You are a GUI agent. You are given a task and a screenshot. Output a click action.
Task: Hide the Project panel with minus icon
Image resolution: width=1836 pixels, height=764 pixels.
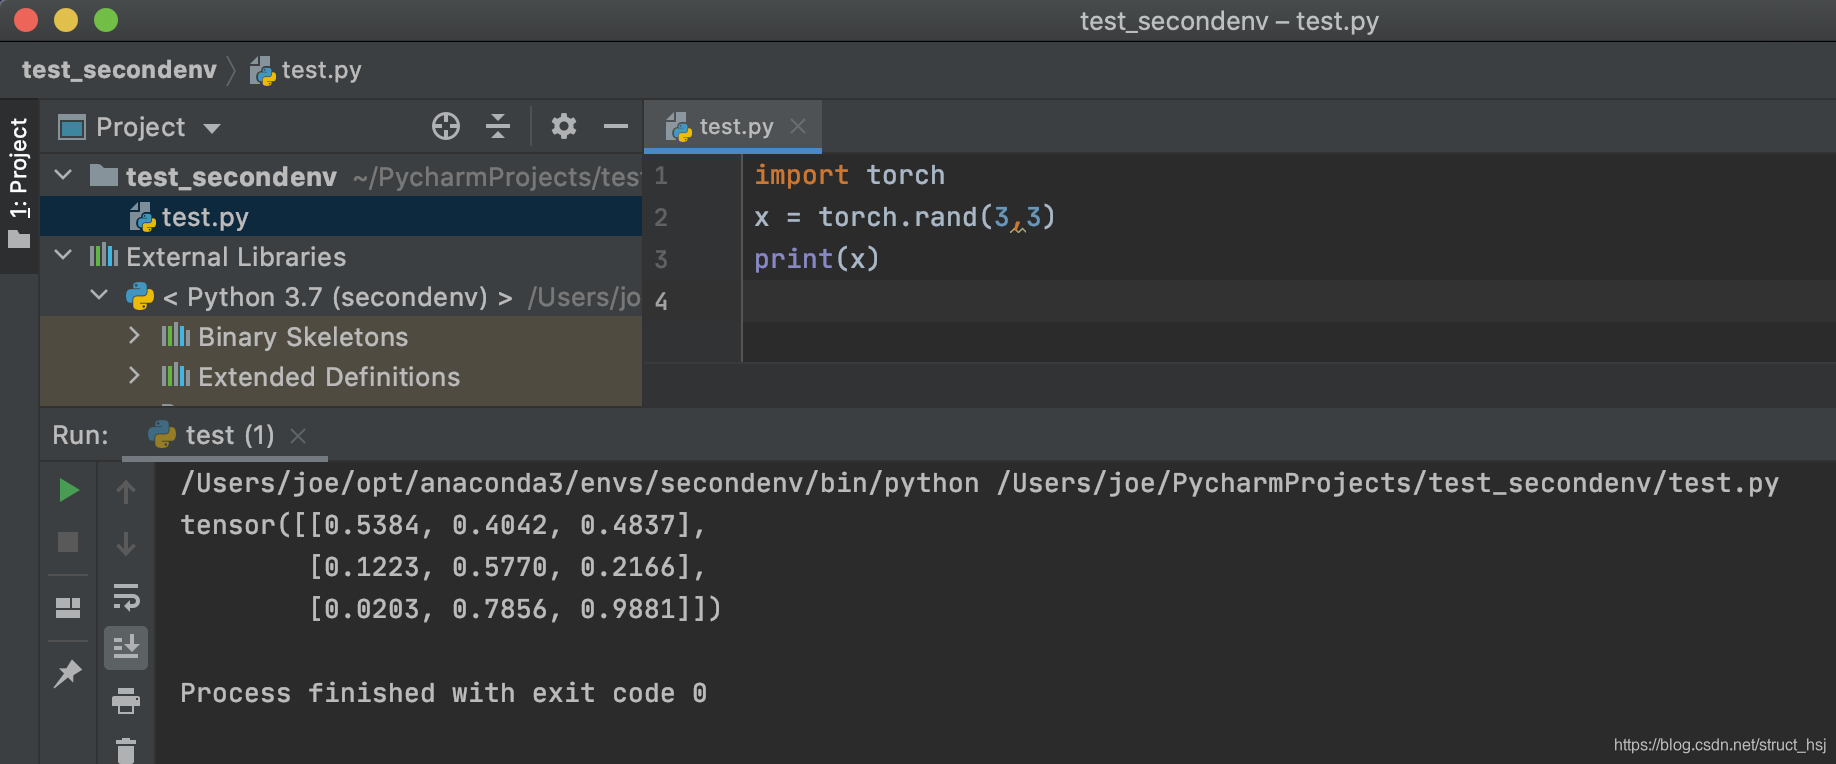point(616,126)
